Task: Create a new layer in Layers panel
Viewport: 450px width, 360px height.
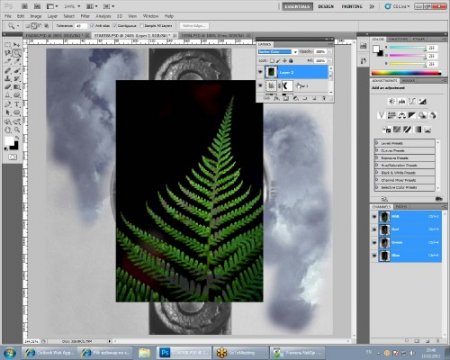Action: tap(314, 98)
